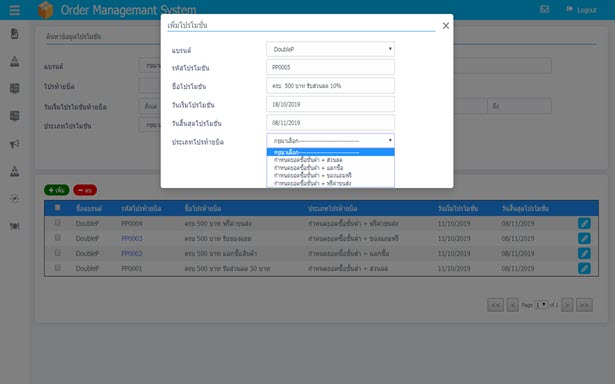The width and height of the screenshot is (615, 384).
Task: Open the PP0003 promotion code link
Action: (x=132, y=238)
